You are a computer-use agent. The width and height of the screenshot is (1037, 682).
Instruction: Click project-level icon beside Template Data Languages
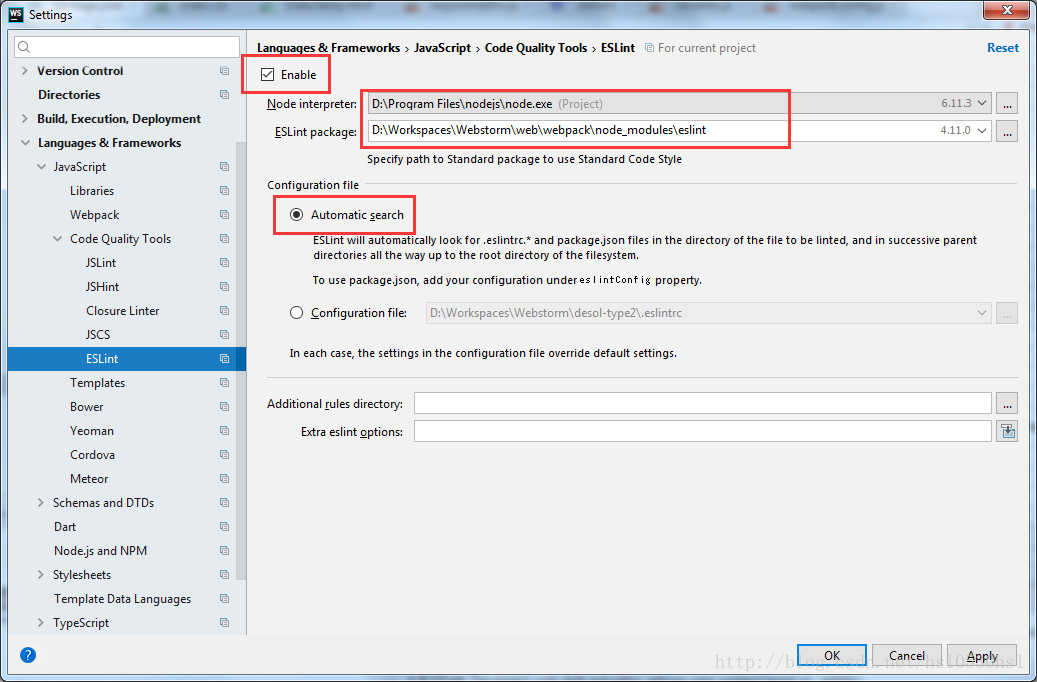click(x=224, y=599)
